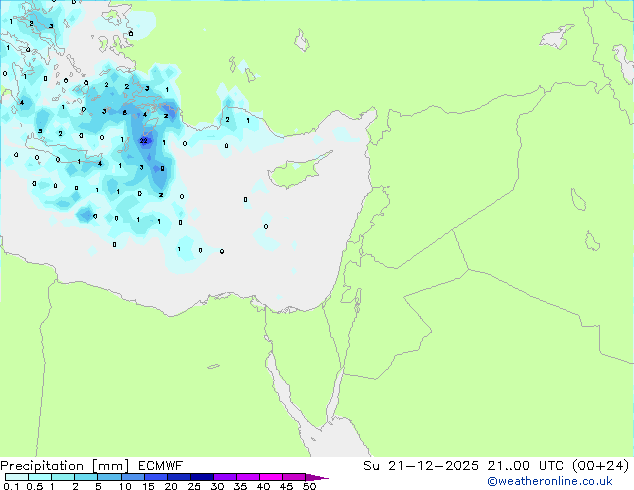Click the '21..00 UTC' time text
The width and height of the screenshot is (634, 490).
click(524, 466)
